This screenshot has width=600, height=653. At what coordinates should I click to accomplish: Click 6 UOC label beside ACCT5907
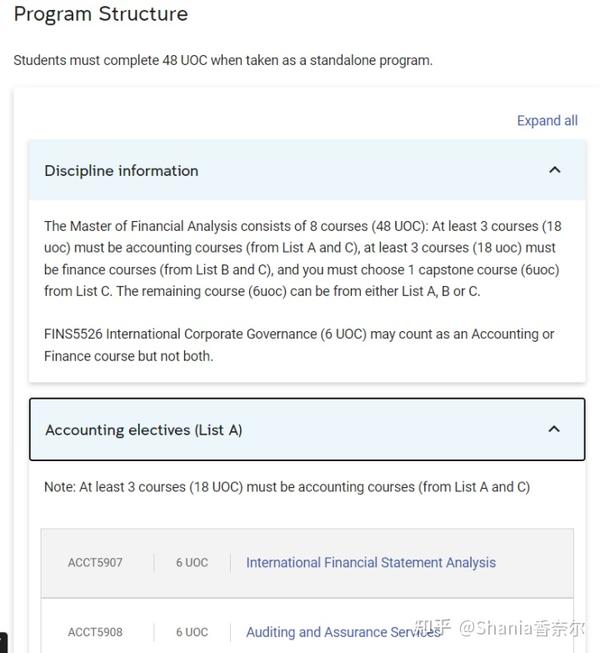tap(192, 563)
